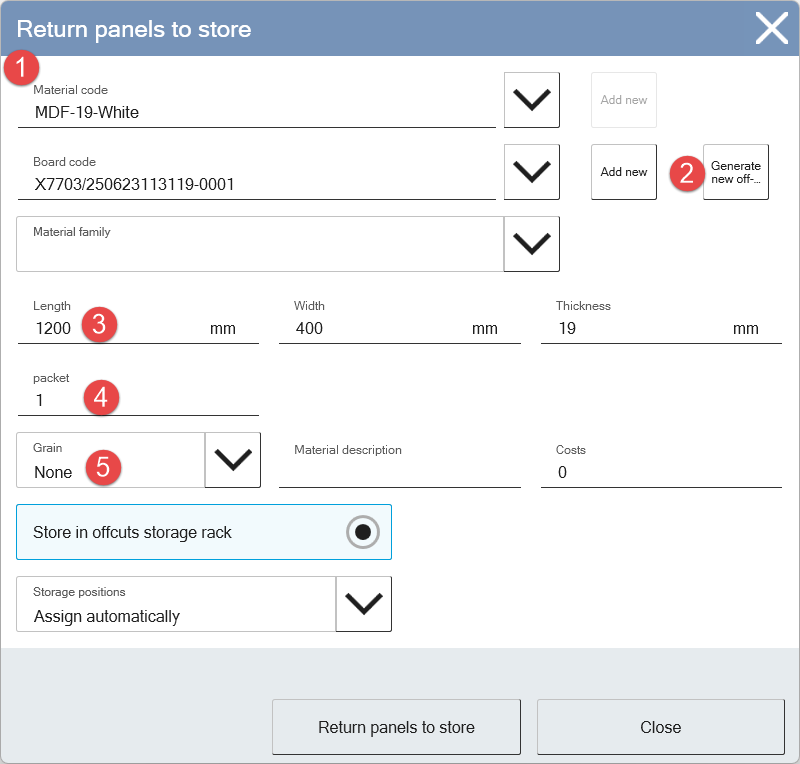800x764 pixels.
Task: Expand the Grain dropdown arrow
Action: (x=233, y=460)
